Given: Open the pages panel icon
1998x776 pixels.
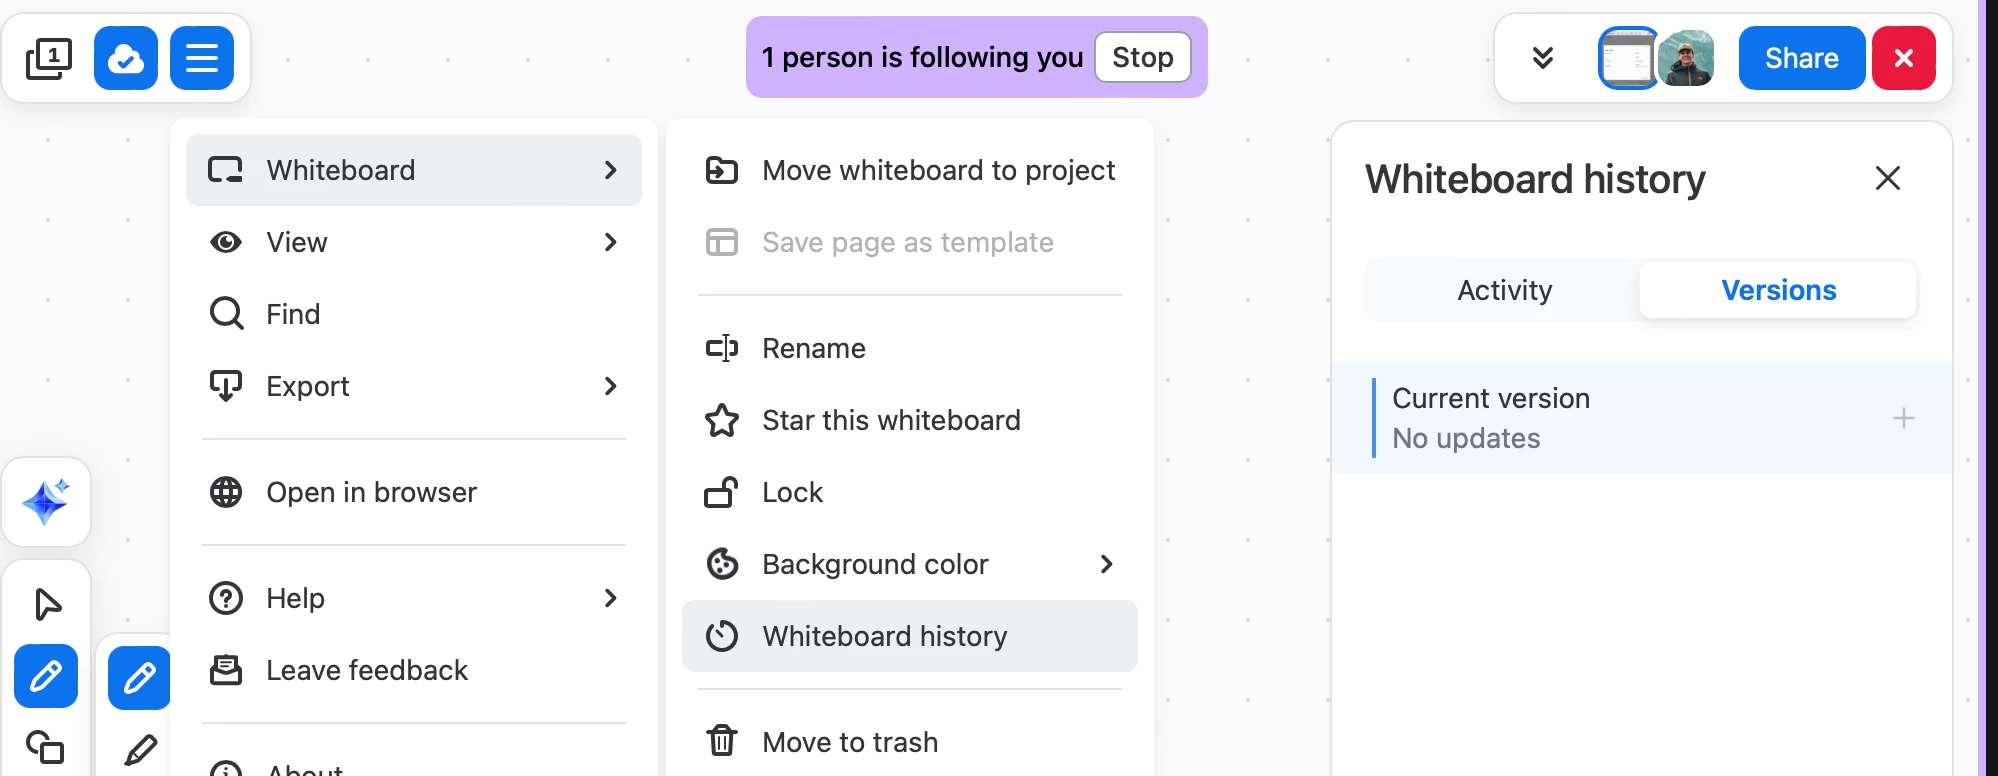Looking at the screenshot, I should (48, 58).
